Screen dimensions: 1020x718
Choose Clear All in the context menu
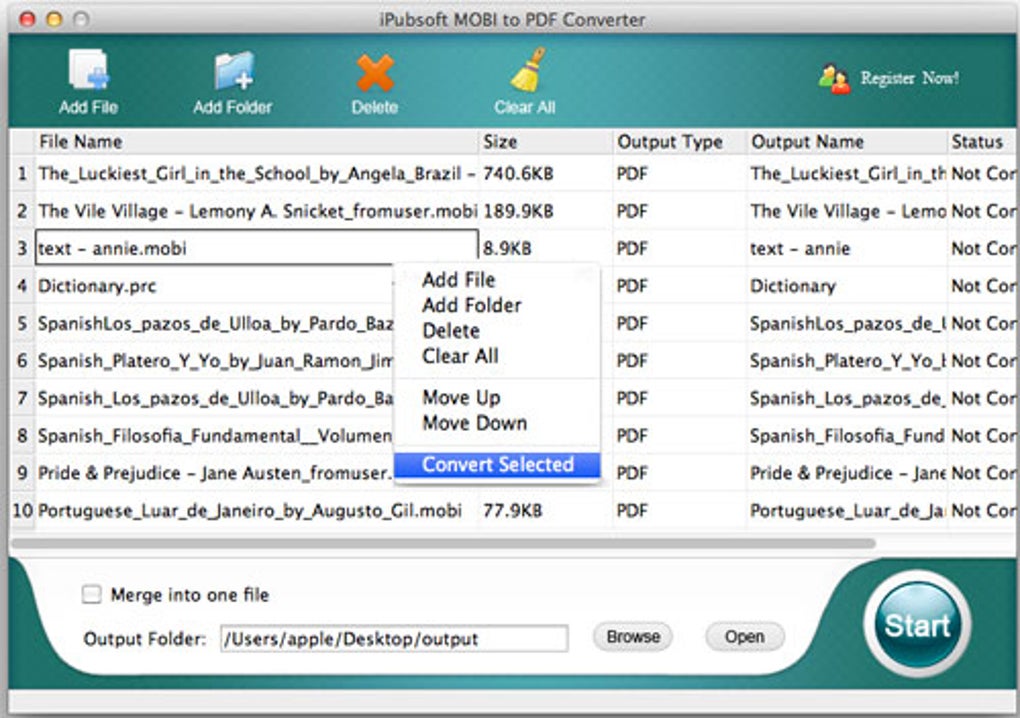460,356
